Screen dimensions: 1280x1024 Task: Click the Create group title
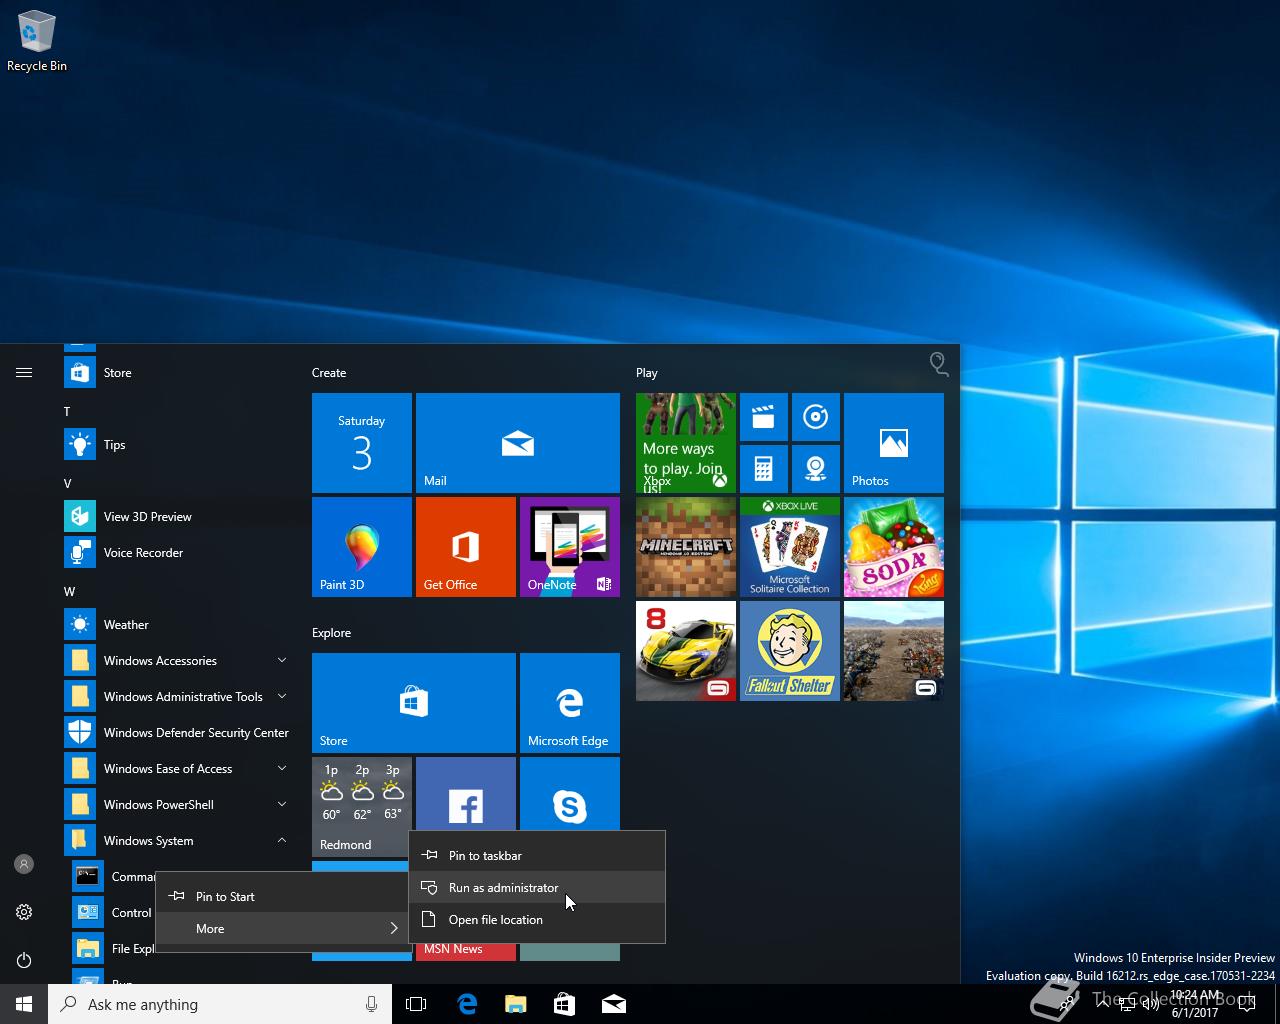[329, 373]
